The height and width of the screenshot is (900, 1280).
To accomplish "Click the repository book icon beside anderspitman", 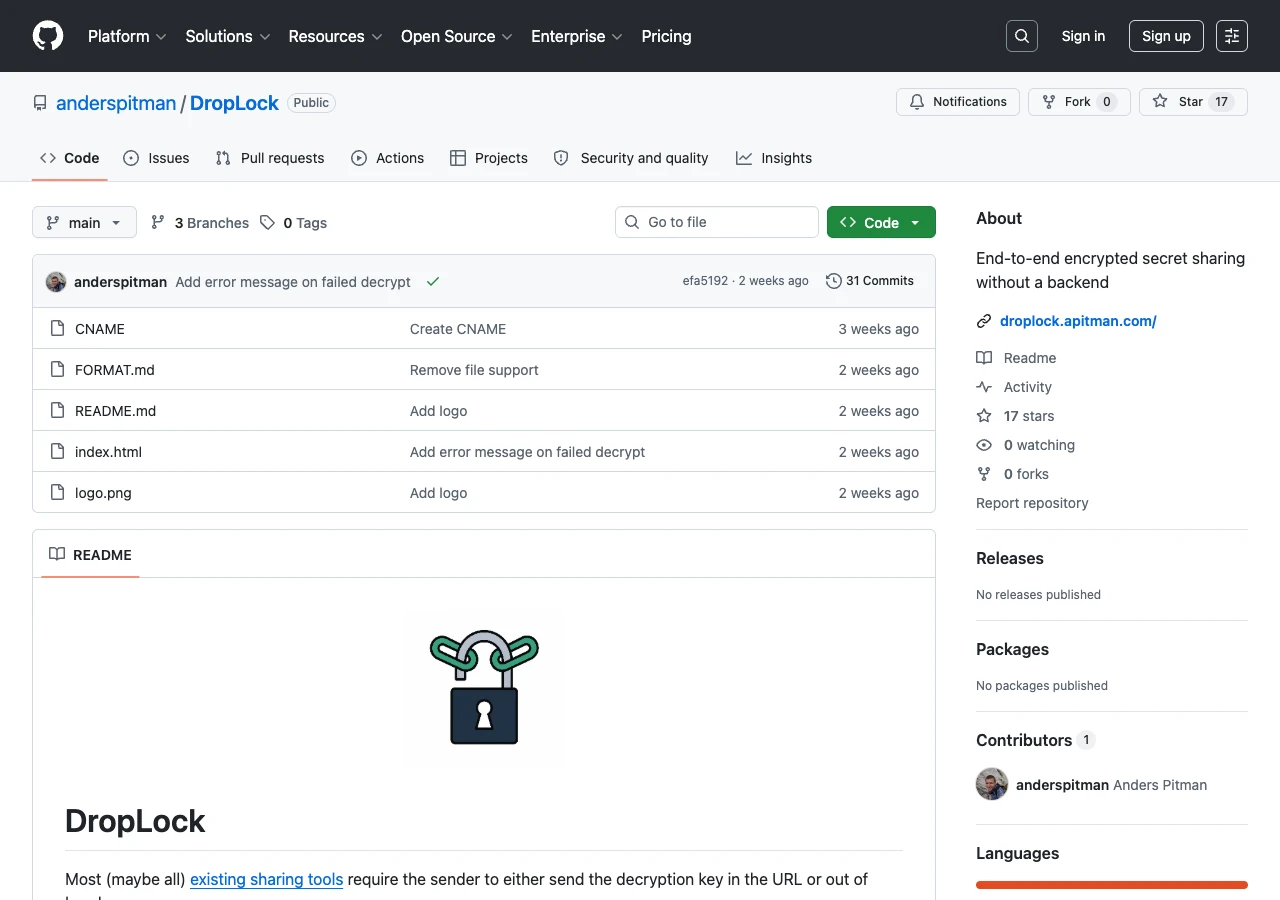I will click(x=40, y=103).
